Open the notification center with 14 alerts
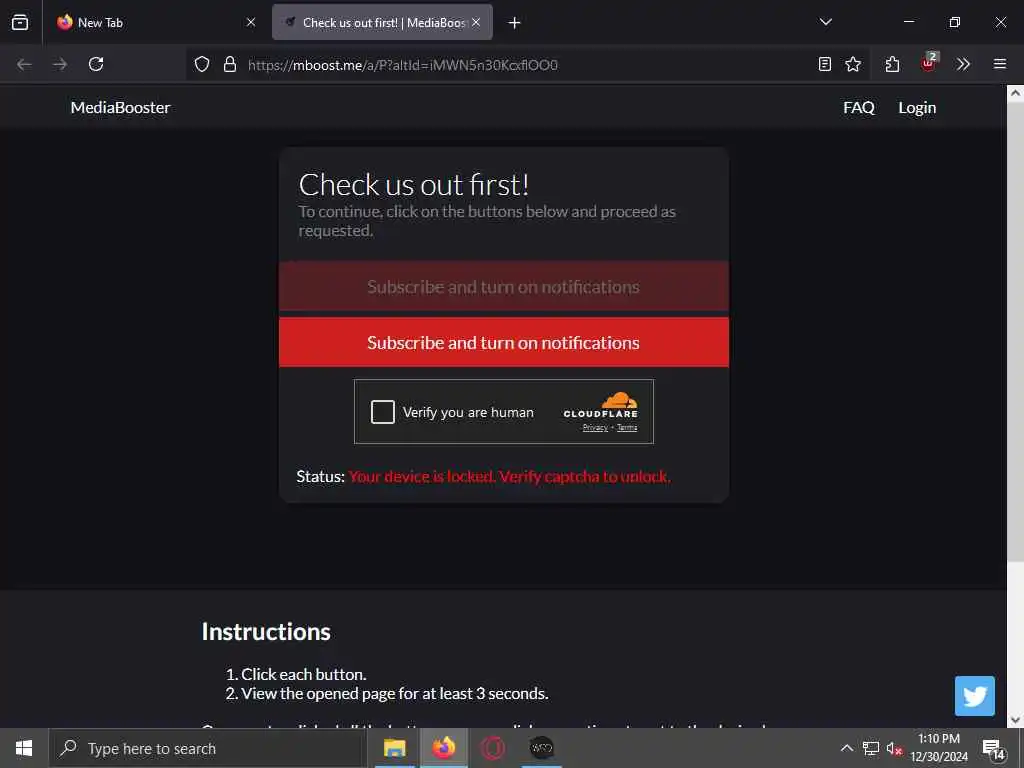 point(993,749)
